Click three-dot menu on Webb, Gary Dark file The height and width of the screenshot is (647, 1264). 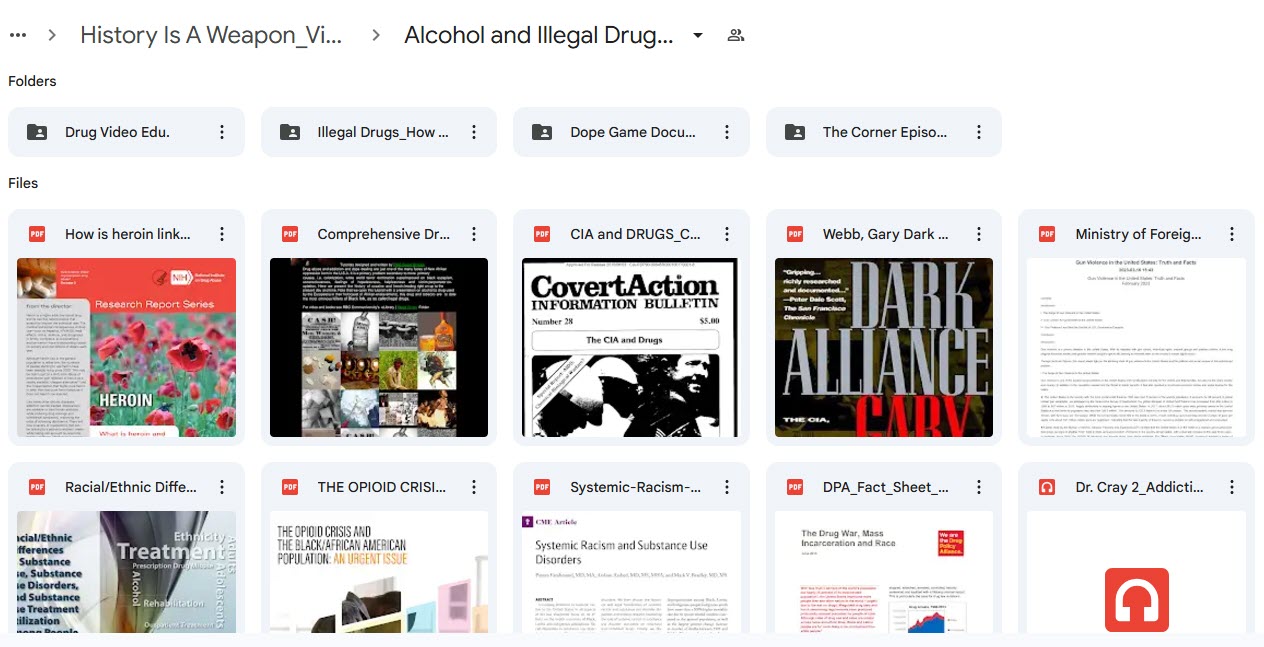(x=979, y=234)
